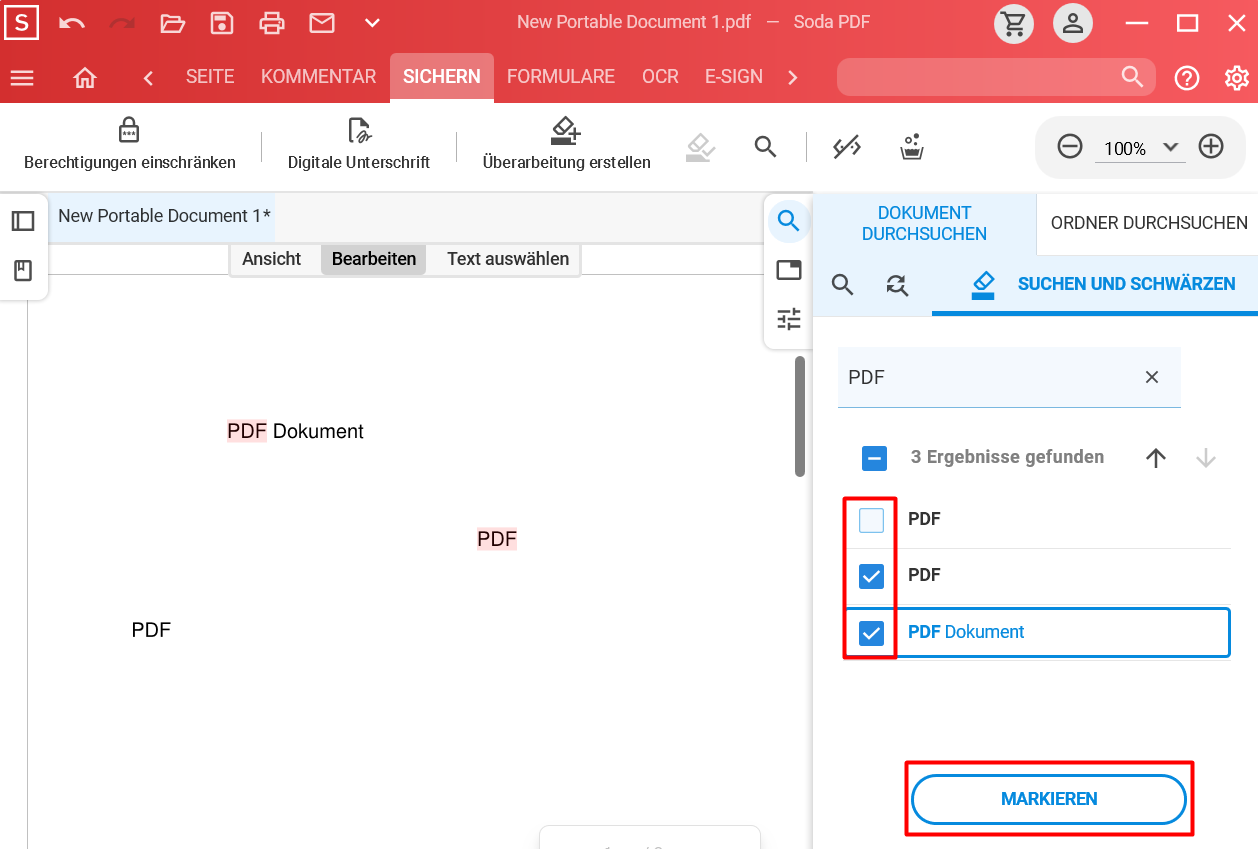Click Berechtigungen einschränken
This screenshot has width=1258, height=849.
130,145
